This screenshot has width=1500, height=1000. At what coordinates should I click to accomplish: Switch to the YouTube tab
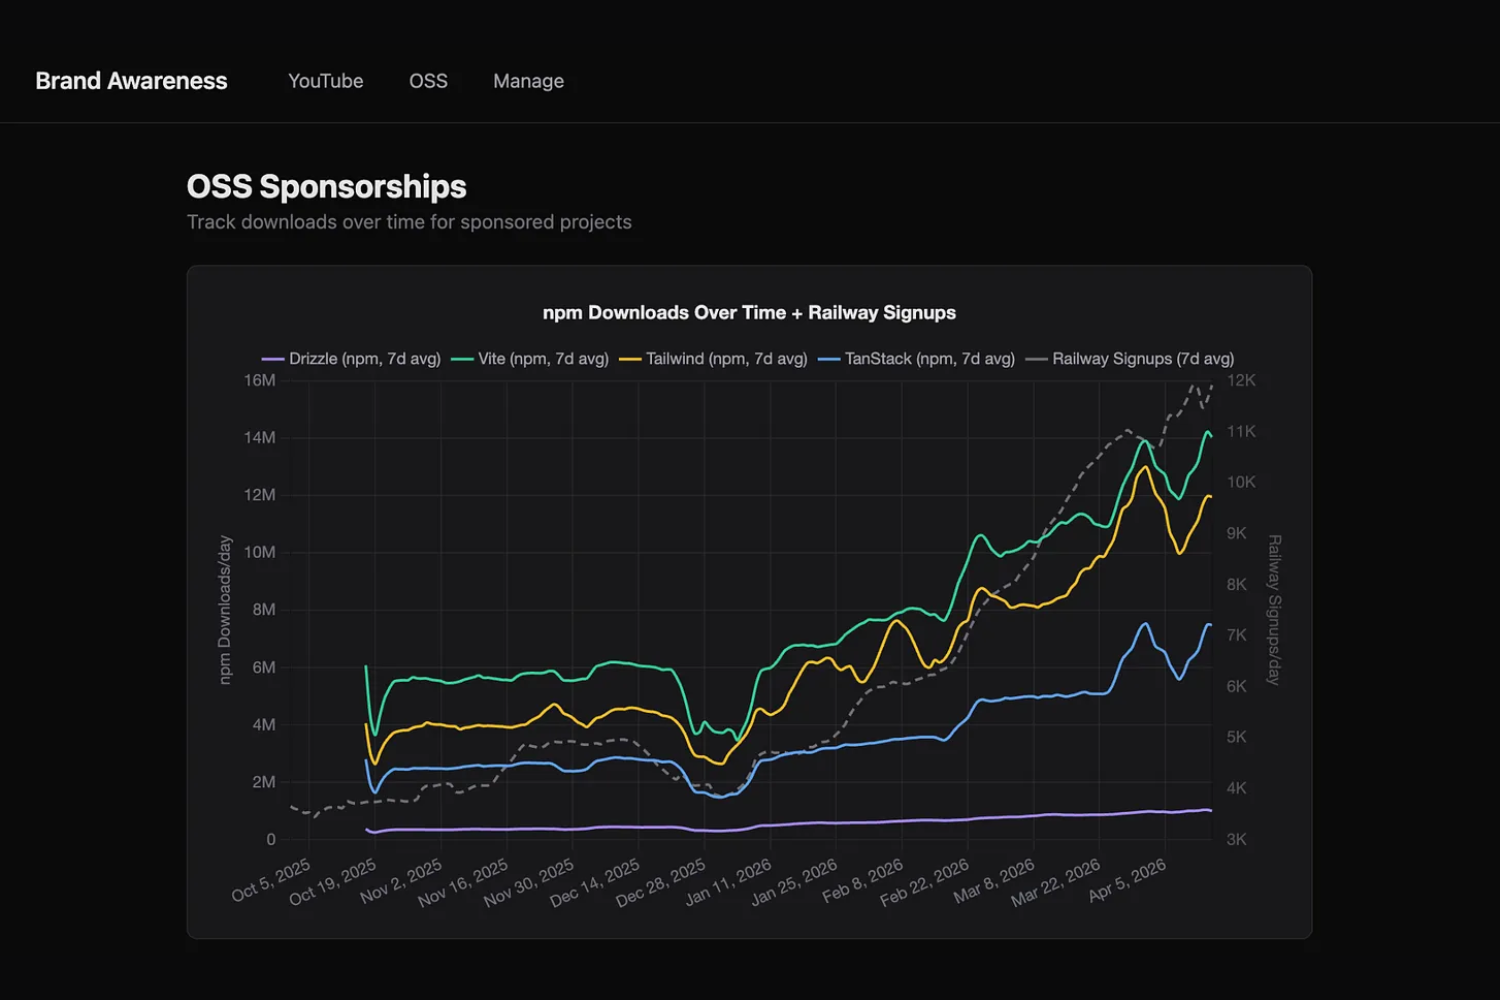[x=325, y=81]
